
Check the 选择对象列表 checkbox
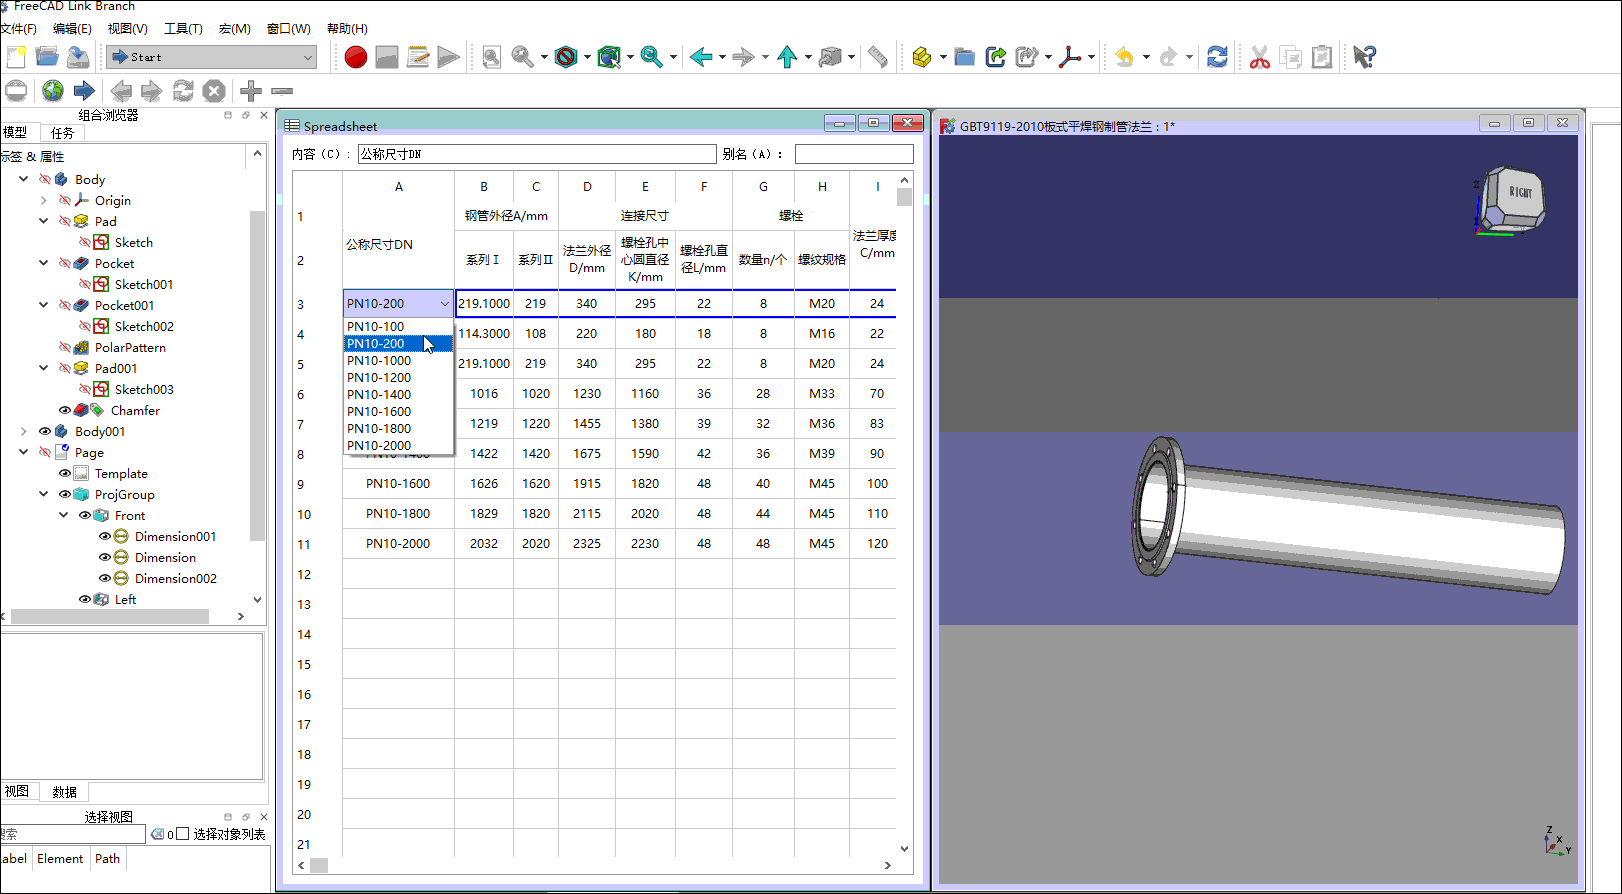(x=183, y=834)
